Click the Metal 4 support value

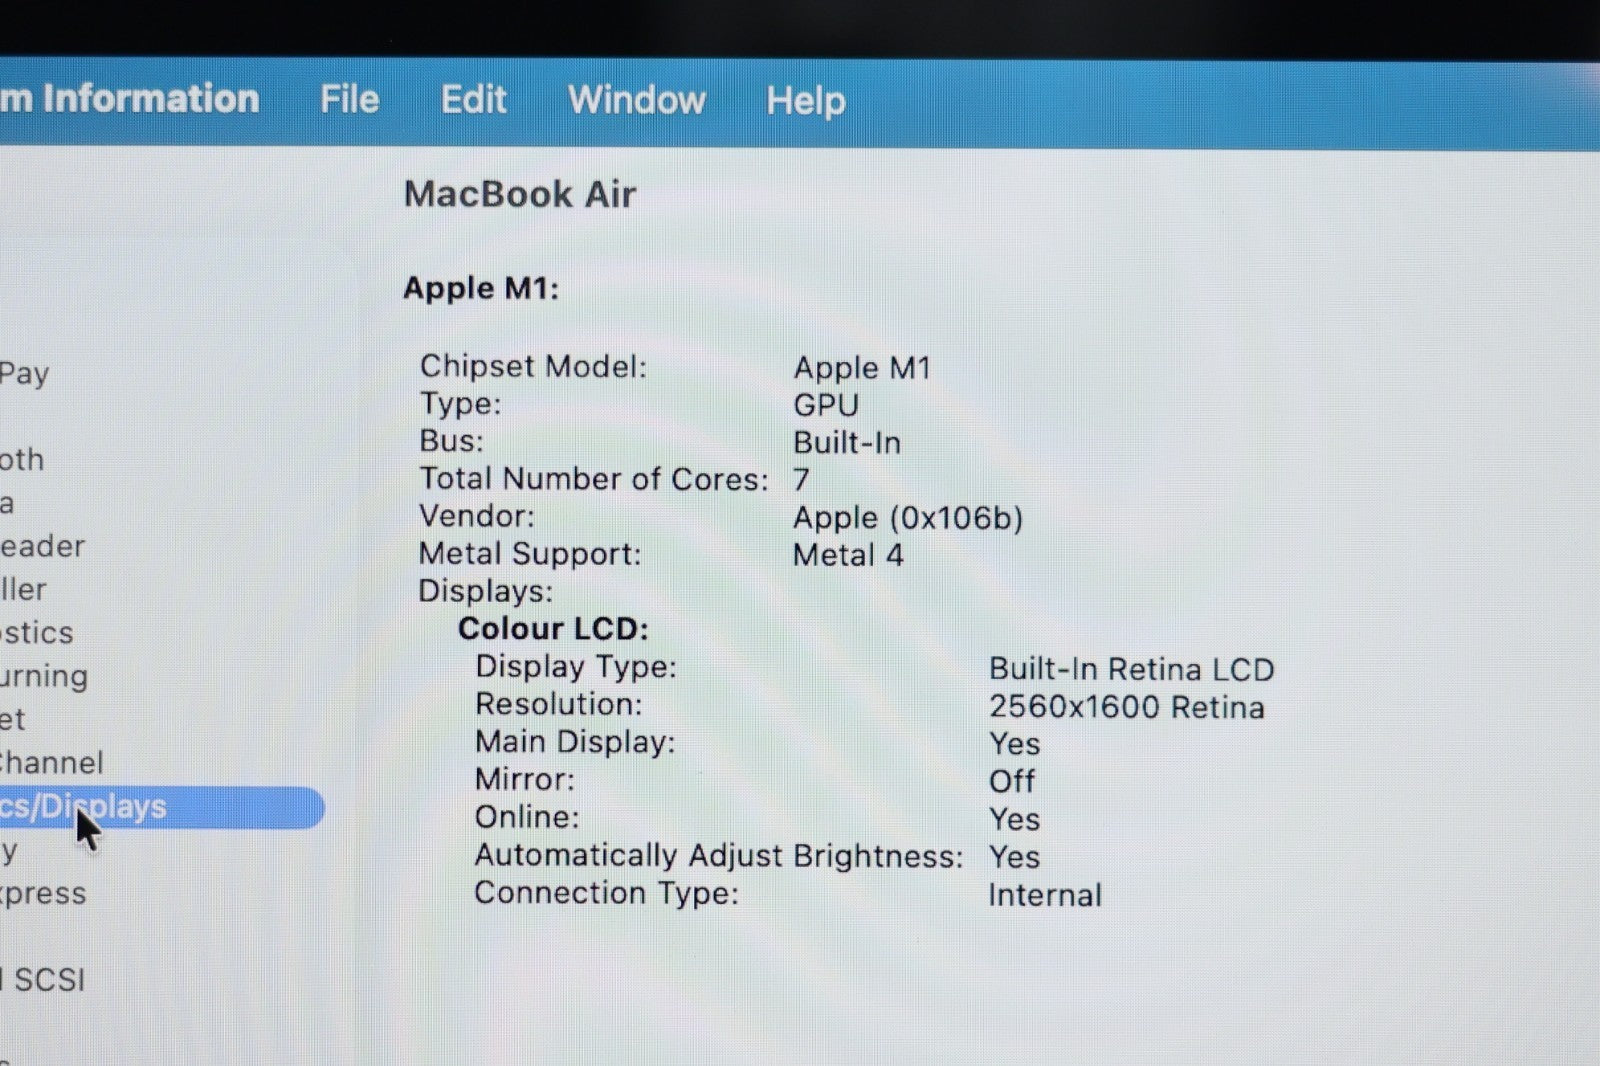coord(848,555)
